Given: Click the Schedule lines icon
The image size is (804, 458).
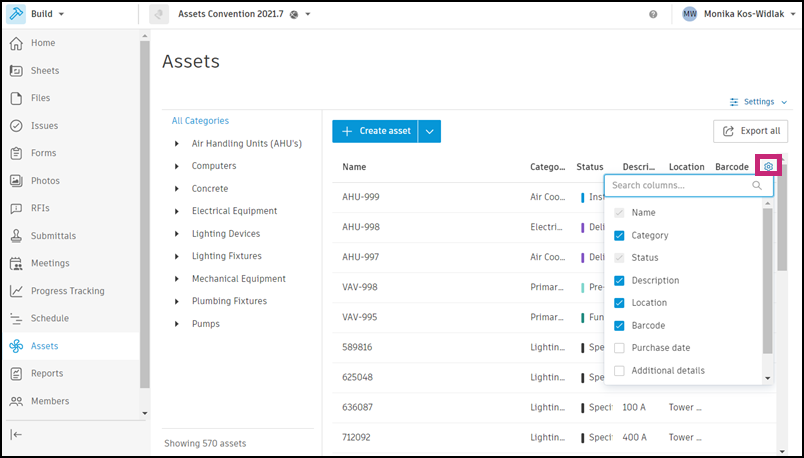Looking at the screenshot, I should coord(16,318).
